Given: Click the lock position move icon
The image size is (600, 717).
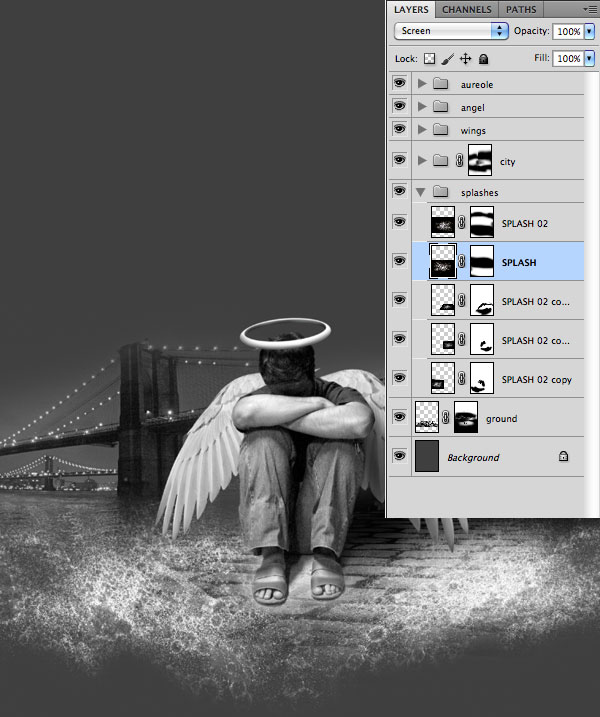Looking at the screenshot, I should coord(465,59).
